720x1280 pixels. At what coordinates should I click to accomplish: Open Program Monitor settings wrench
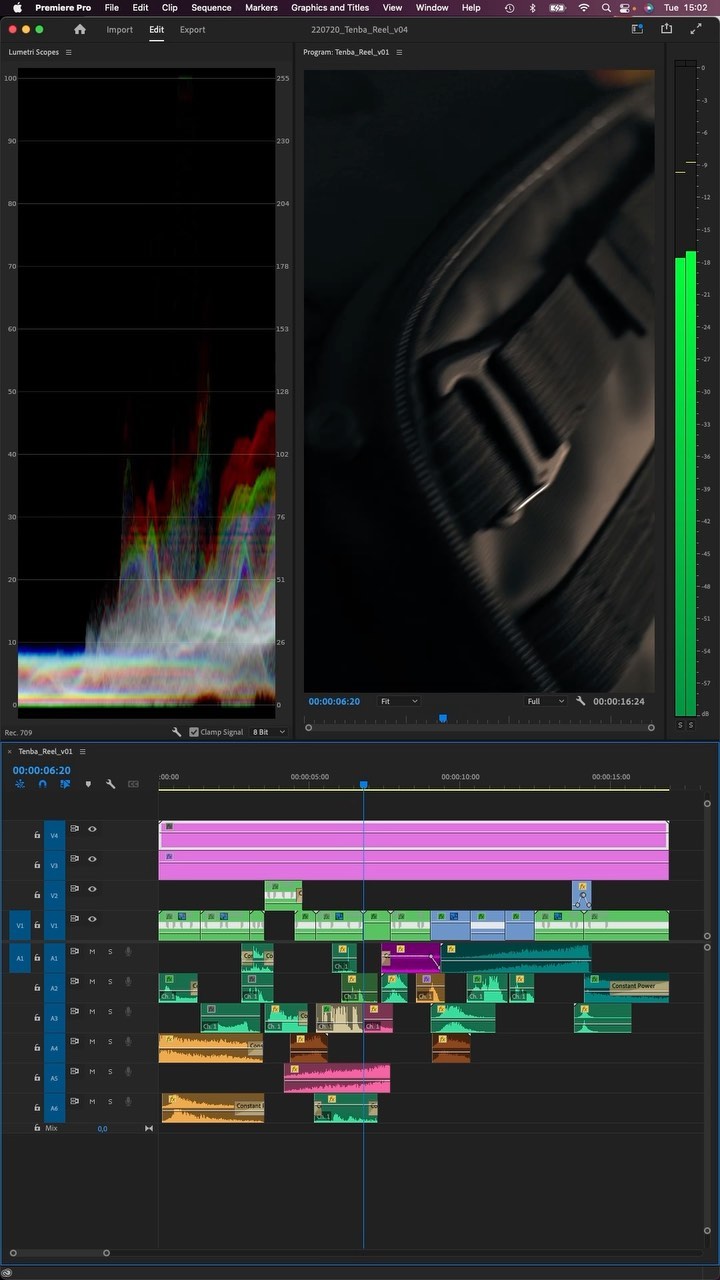tap(581, 701)
